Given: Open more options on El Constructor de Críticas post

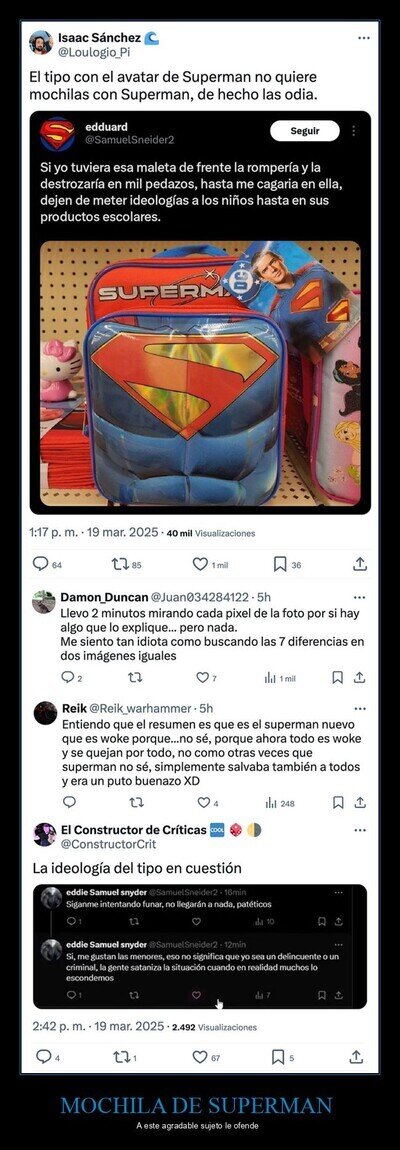Looking at the screenshot, I should click(360, 830).
